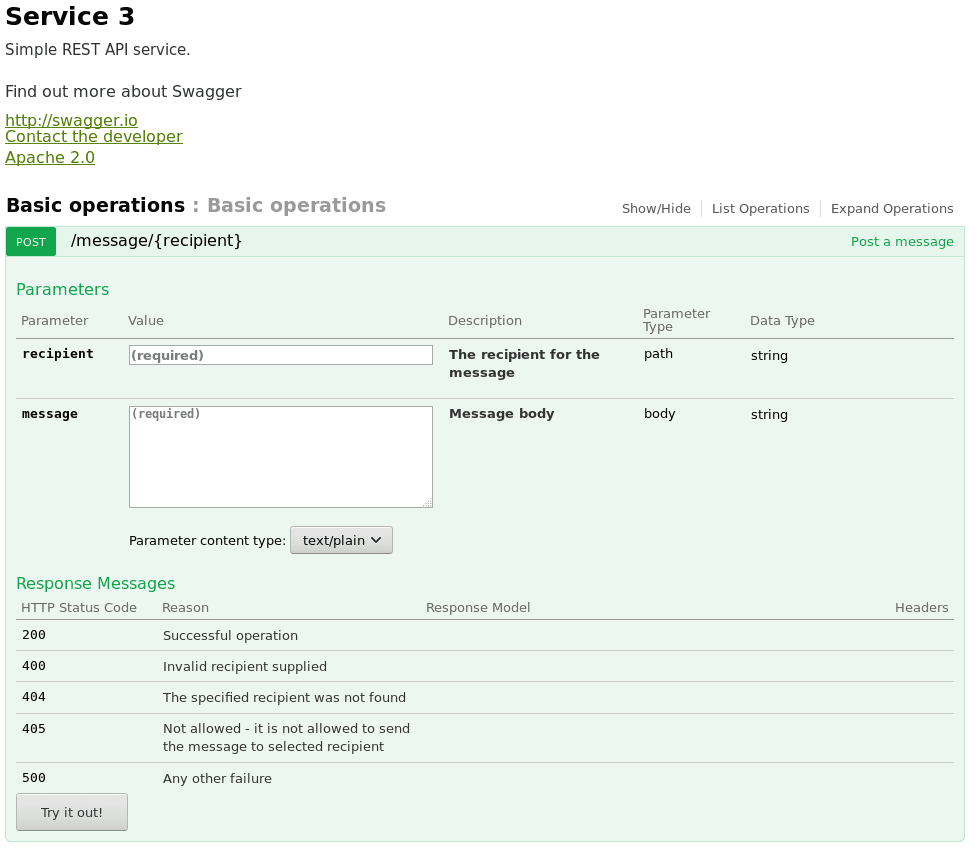Viewport: 975px width, 853px height.
Task: Click the Response Messages section heading
Action: [96, 584]
